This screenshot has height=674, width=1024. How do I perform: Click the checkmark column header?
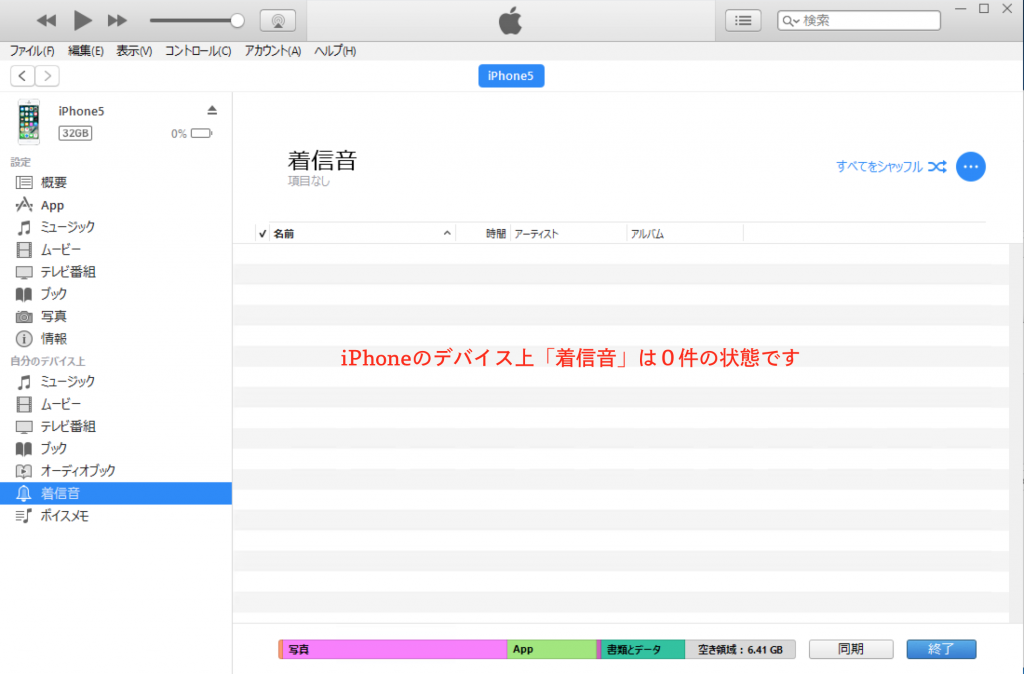pos(262,234)
